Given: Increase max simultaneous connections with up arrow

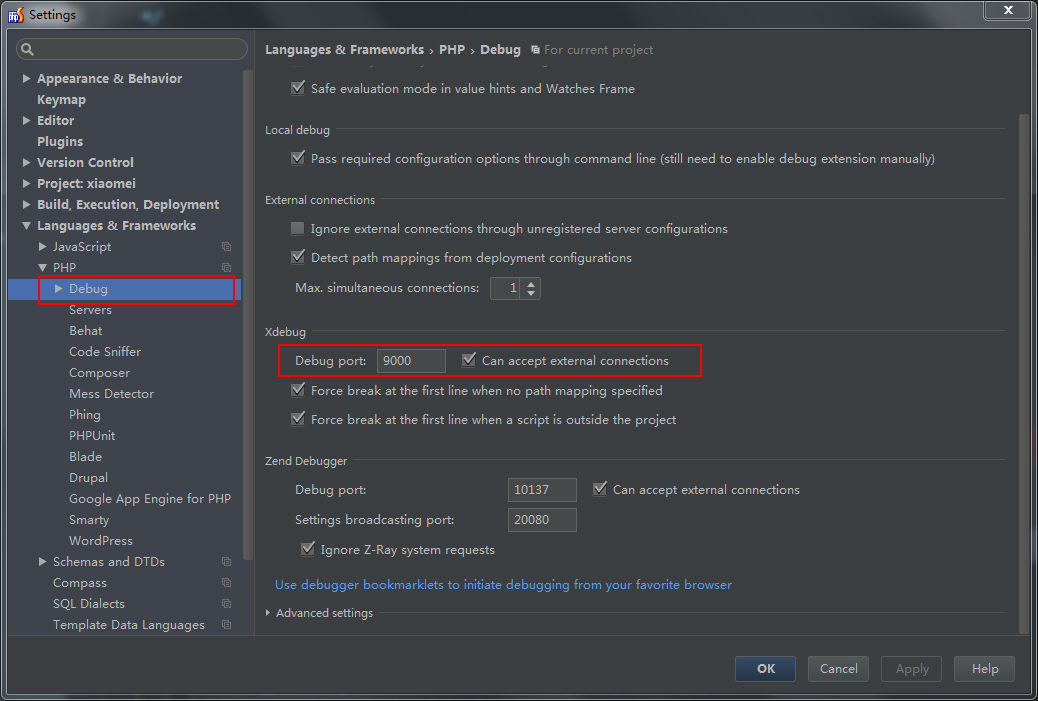Looking at the screenshot, I should click(531, 283).
